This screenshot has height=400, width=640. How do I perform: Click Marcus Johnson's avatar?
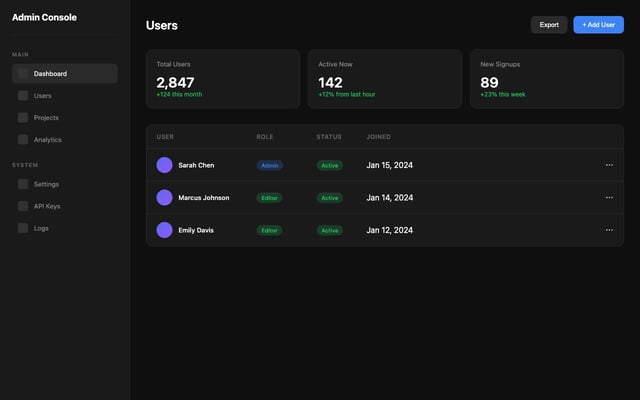pos(164,198)
